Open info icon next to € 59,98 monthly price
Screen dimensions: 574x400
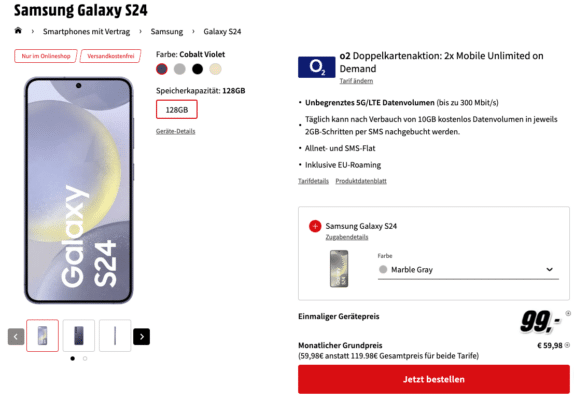click(x=567, y=345)
